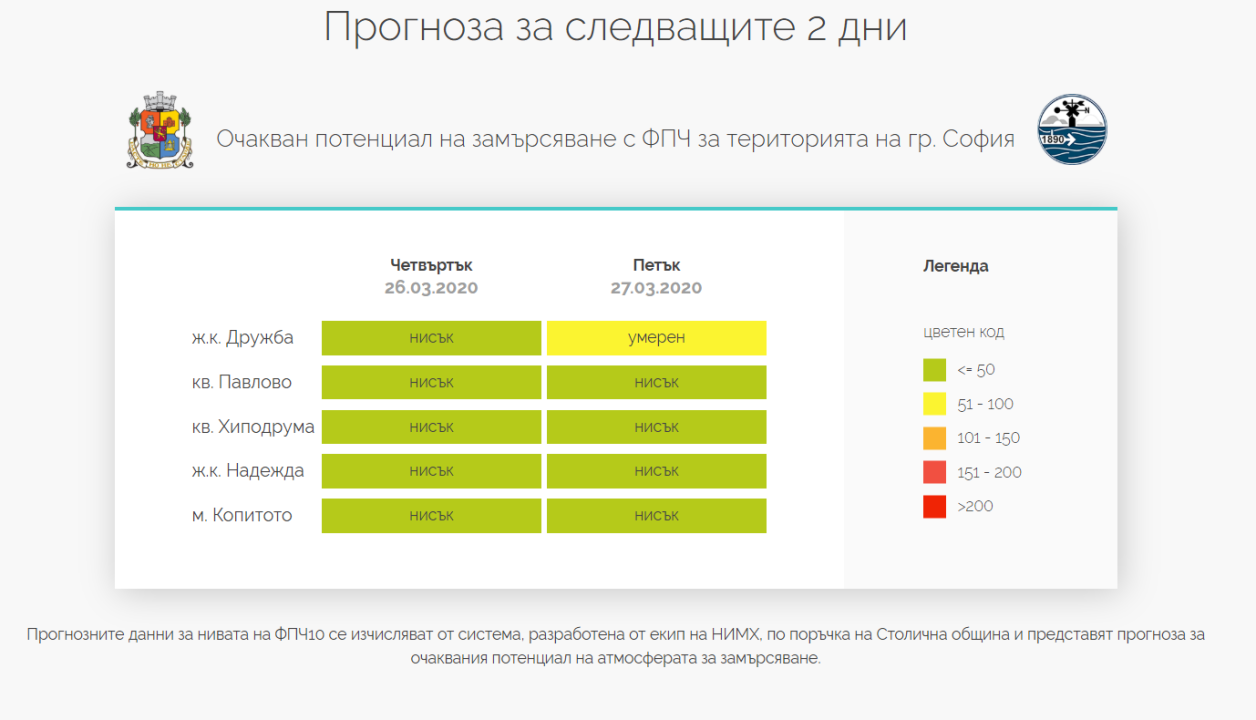Click the NIMH 1890 round logo
The image size is (1256, 720).
[1072, 130]
